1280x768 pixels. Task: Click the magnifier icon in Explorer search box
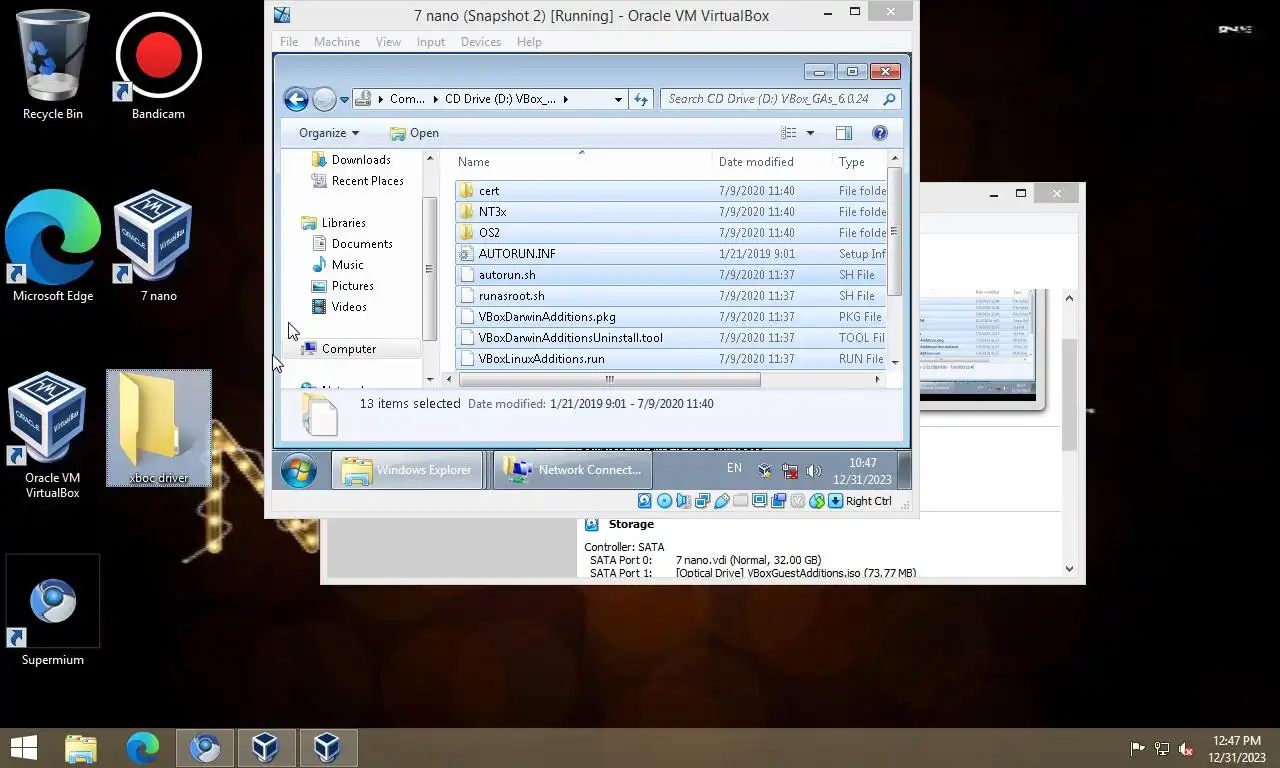coord(890,99)
